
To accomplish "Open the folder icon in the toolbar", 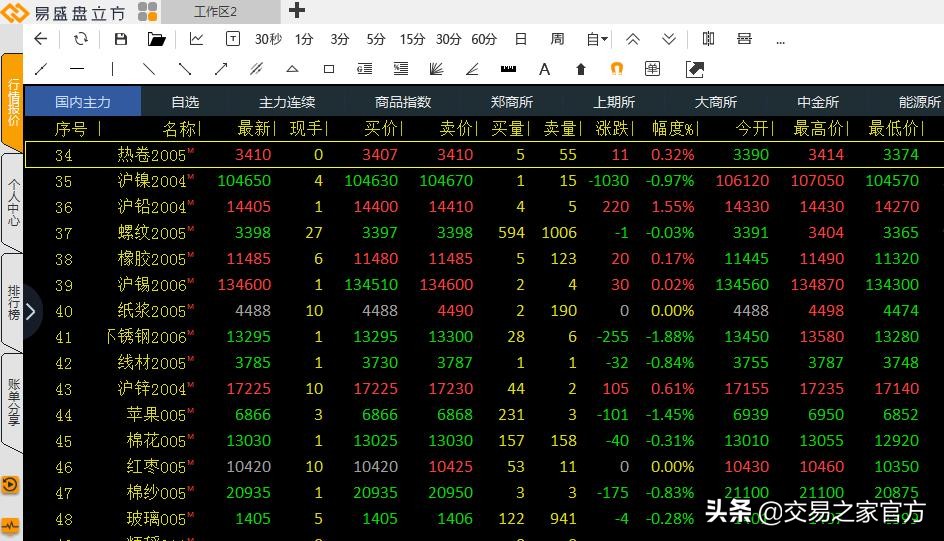I will coord(157,39).
